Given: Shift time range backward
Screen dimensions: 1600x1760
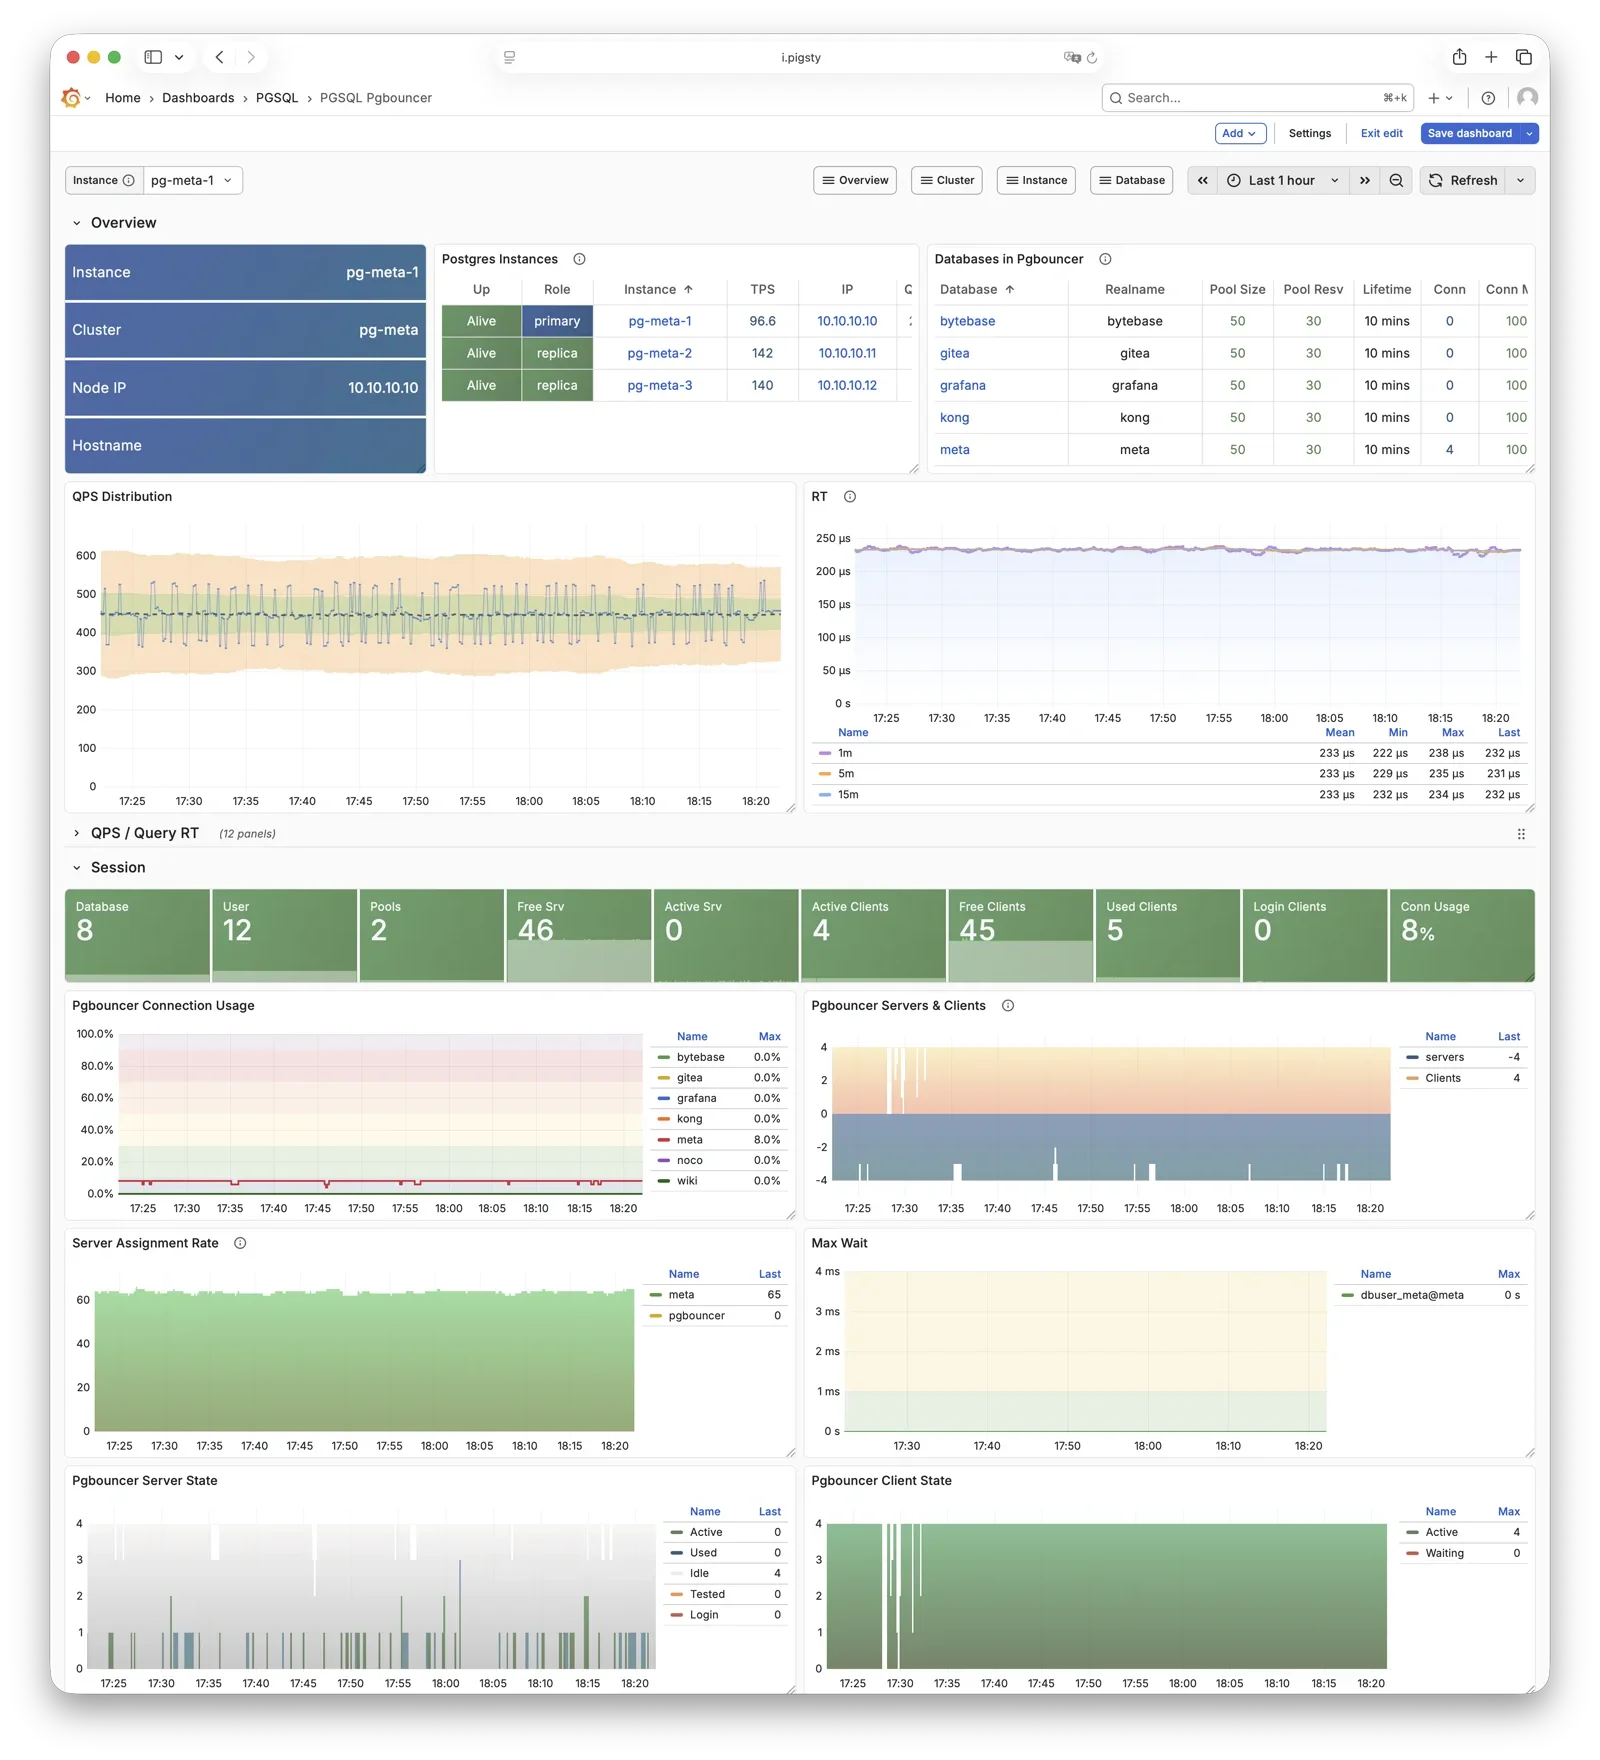Looking at the screenshot, I should pyautogui.click(x=1203, y=181).
